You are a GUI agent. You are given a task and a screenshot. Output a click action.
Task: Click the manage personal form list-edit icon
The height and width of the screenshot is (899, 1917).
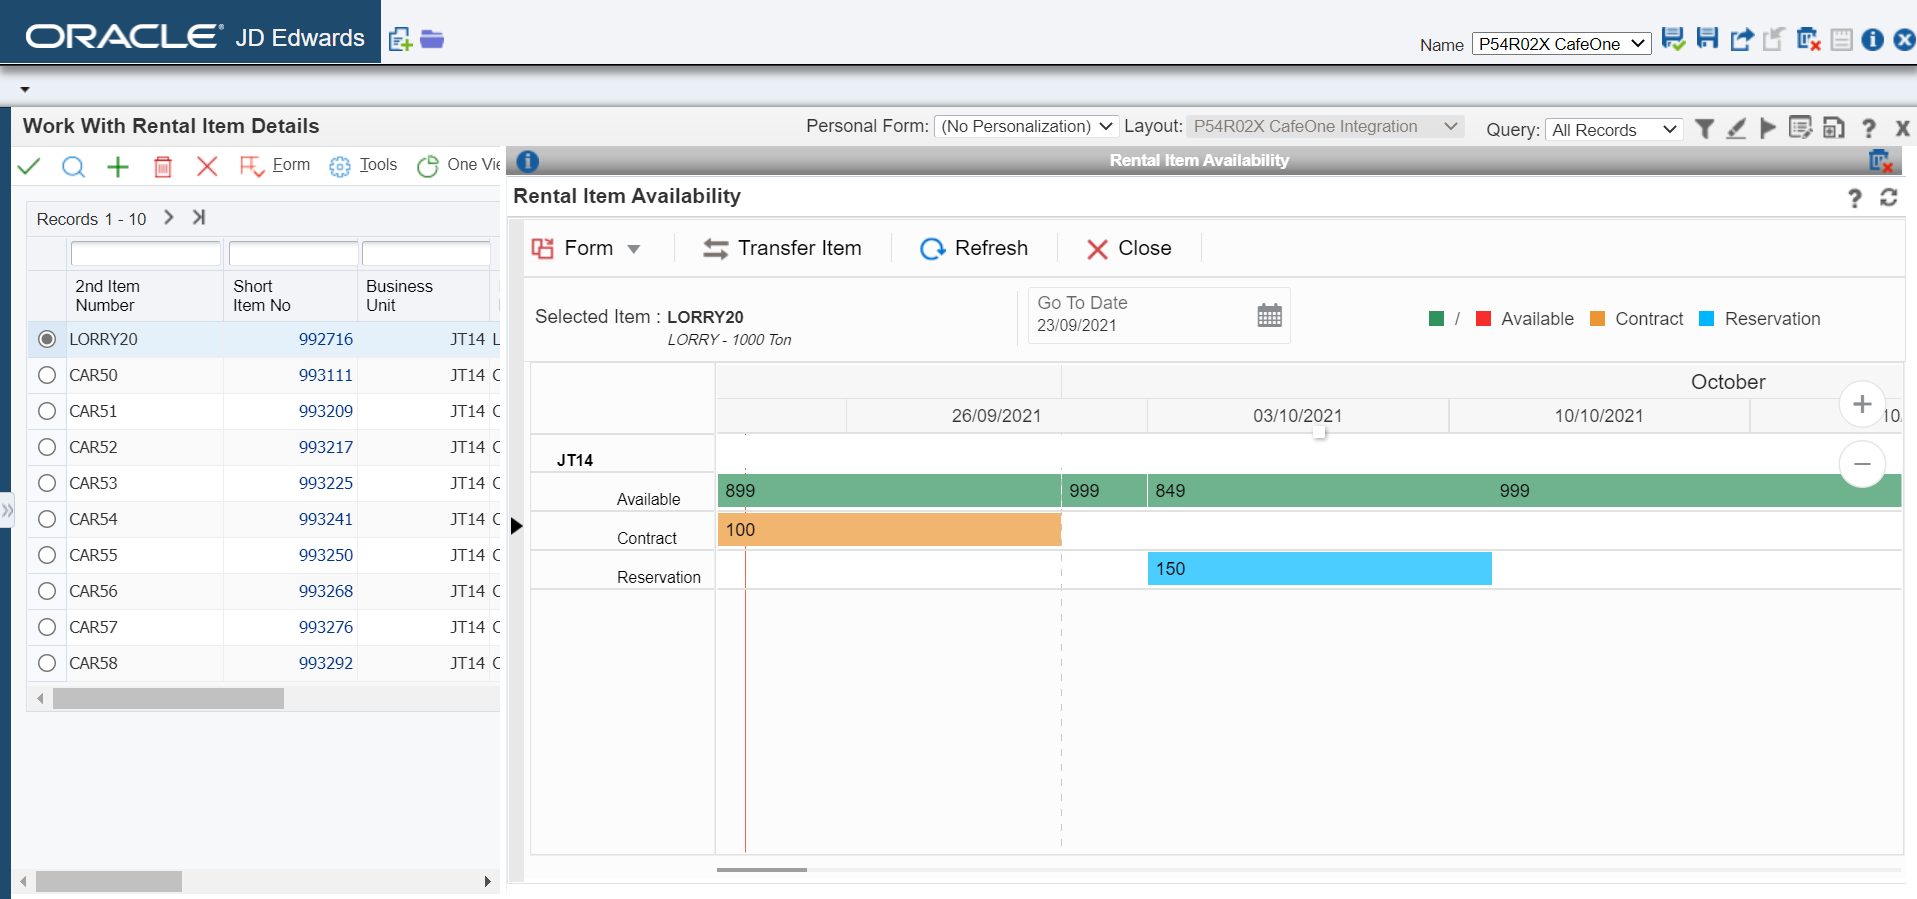pos(1800,127)
